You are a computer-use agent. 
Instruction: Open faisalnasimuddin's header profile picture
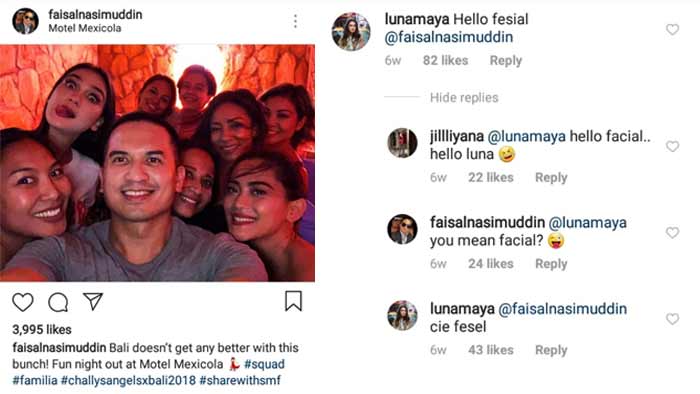click(x=25, y=21)
